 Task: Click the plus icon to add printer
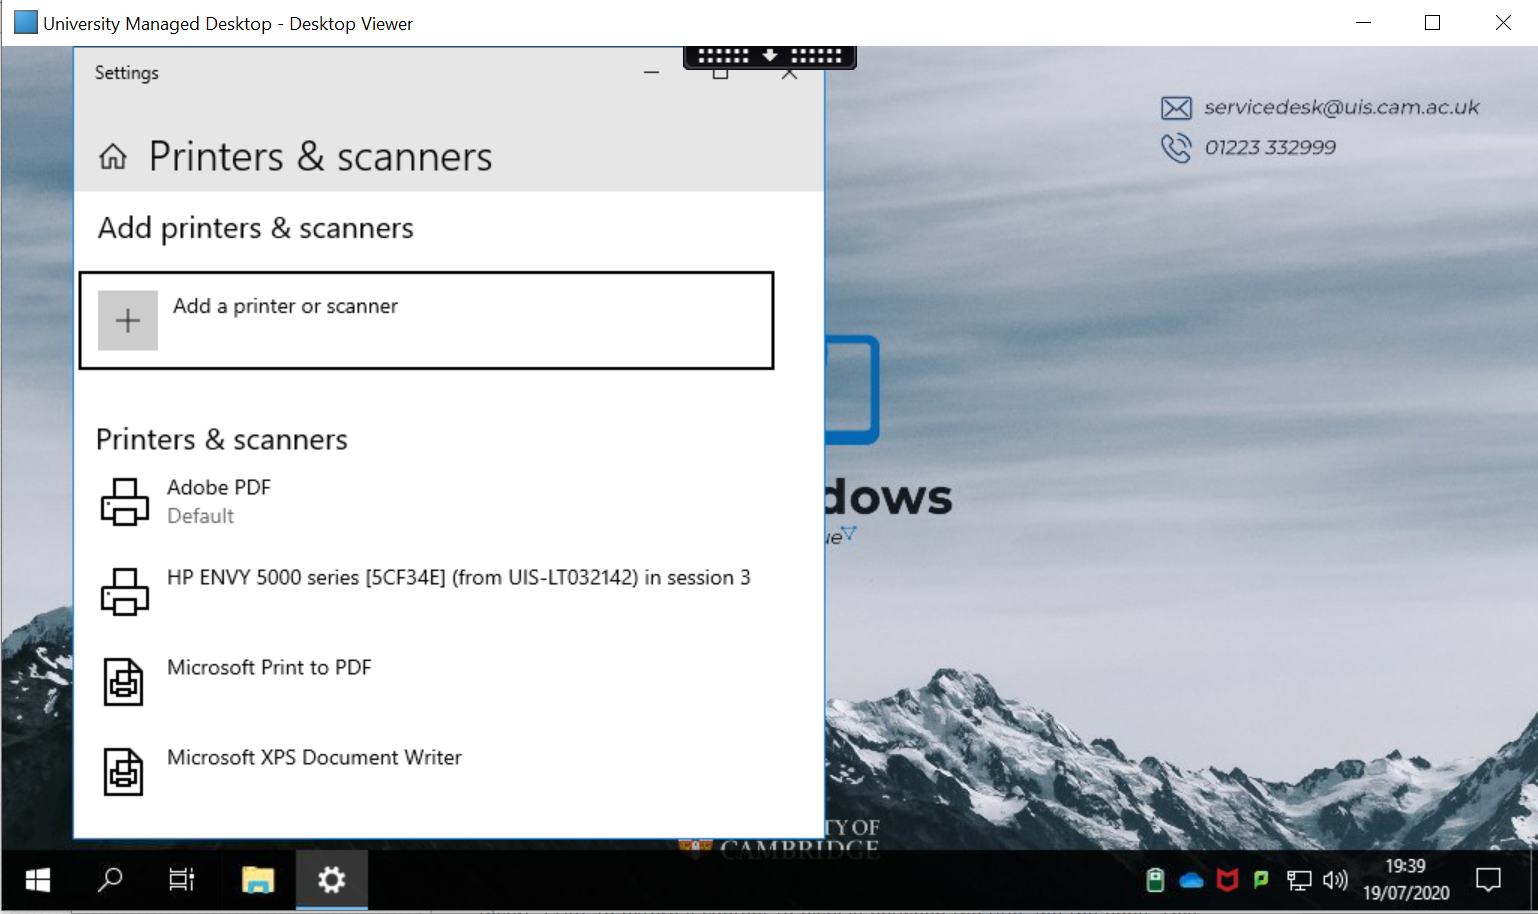(x=128, y=320)
